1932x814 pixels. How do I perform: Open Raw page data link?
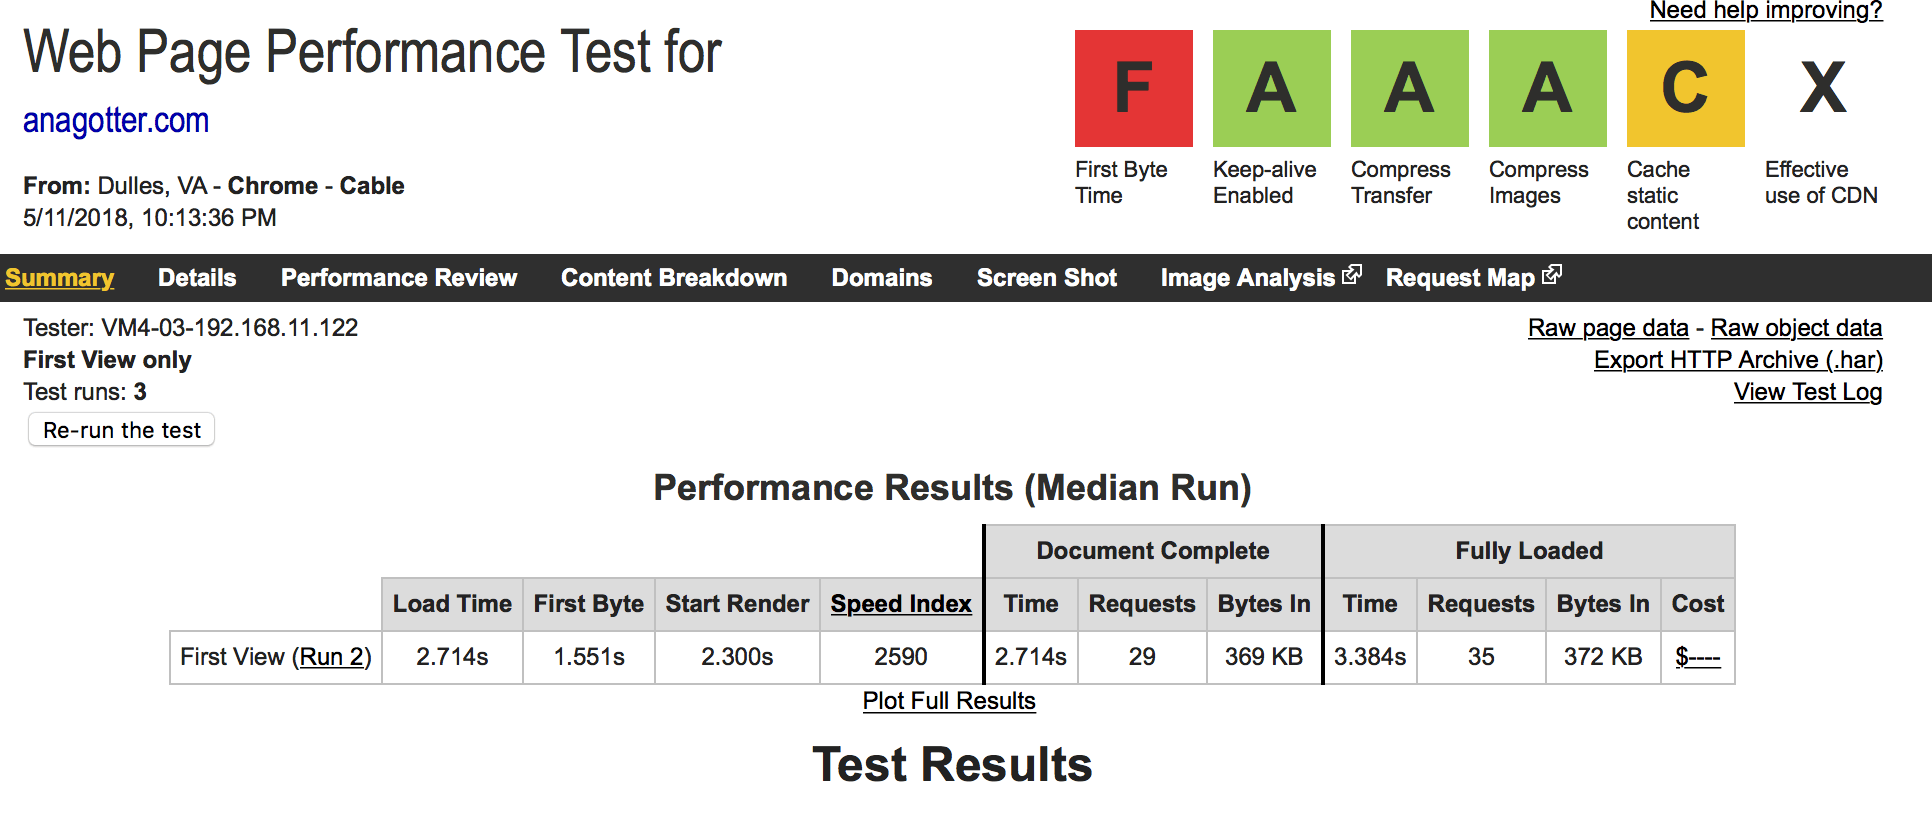coord(1608,328)
